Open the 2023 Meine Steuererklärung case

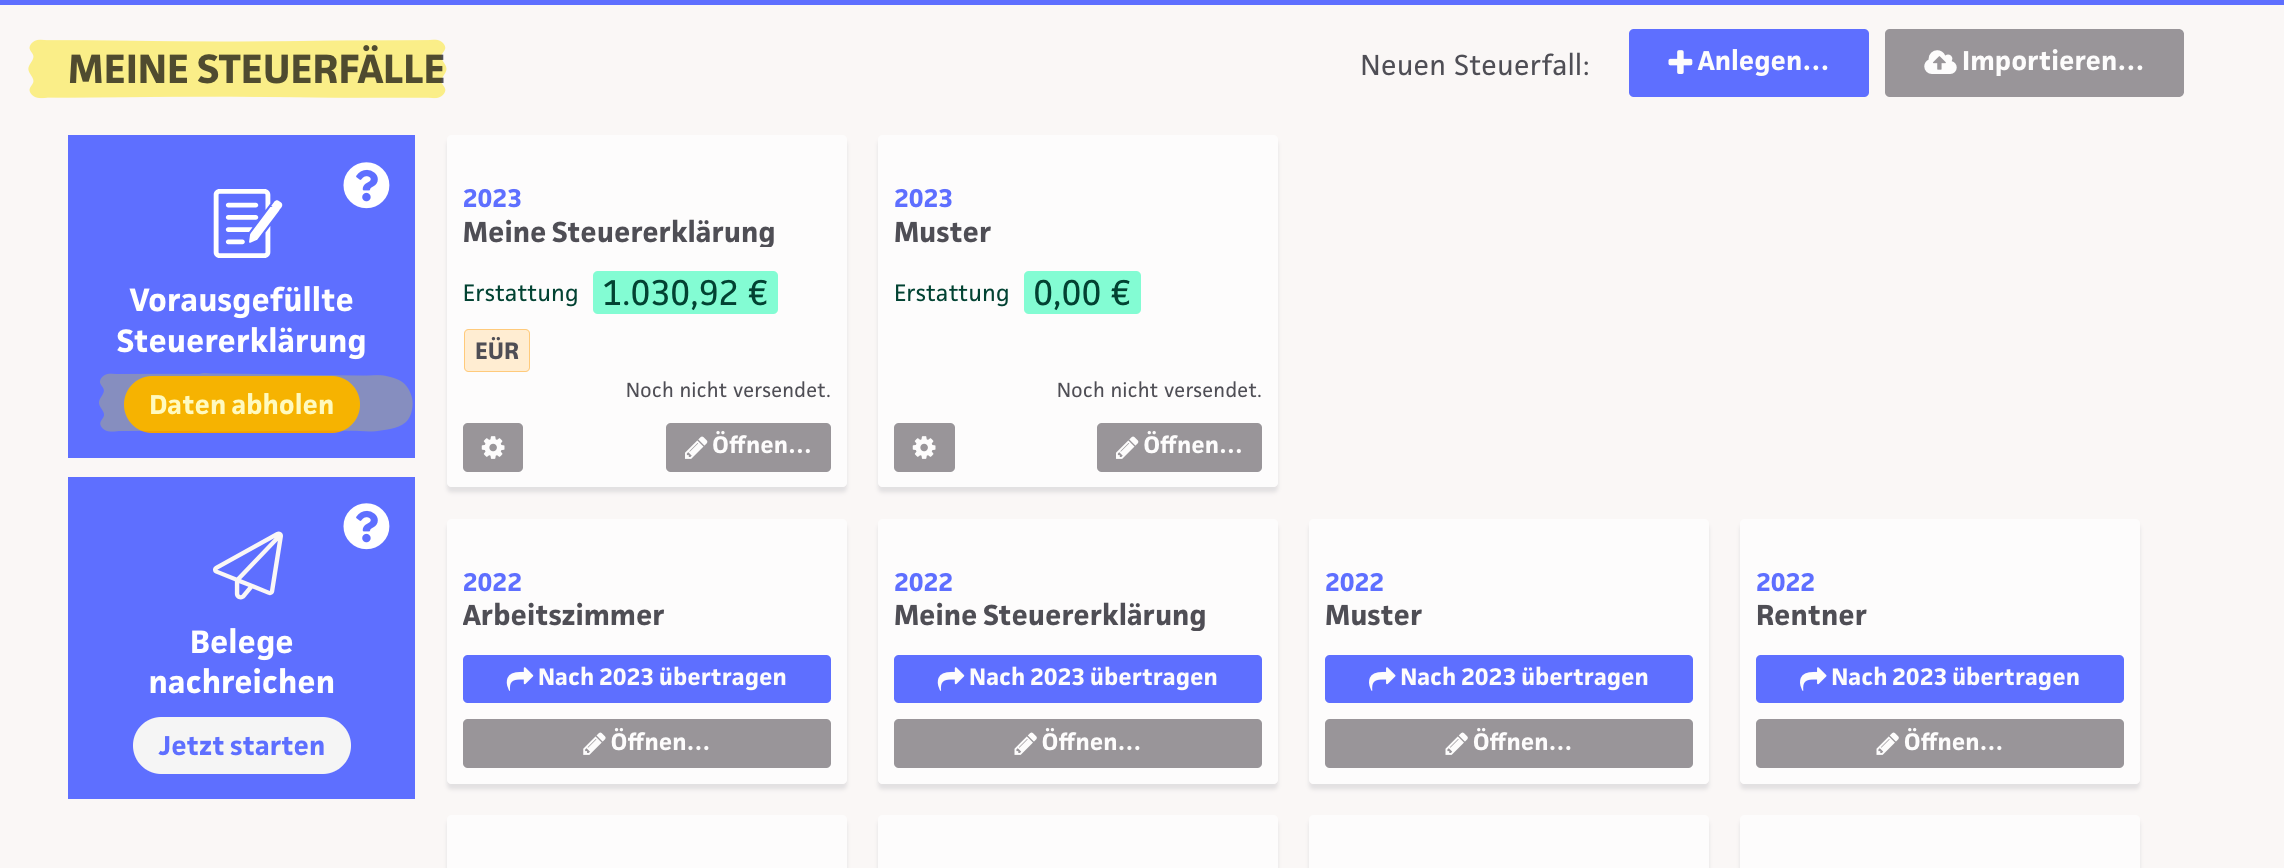click(748, 447)
